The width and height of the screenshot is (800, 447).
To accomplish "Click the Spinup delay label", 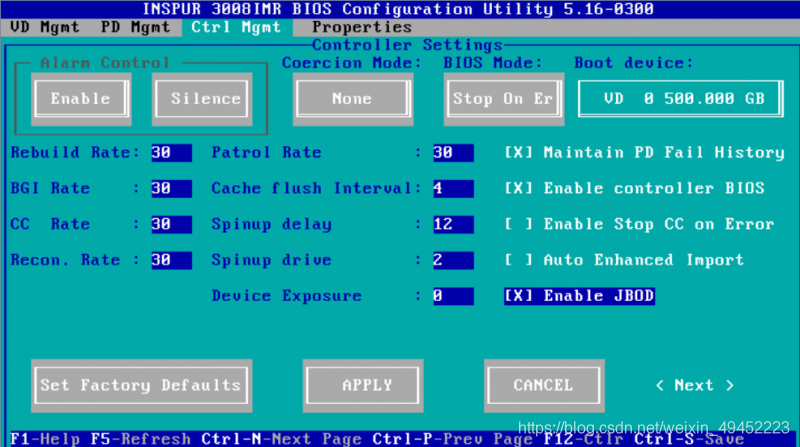I will click(271, 224).
